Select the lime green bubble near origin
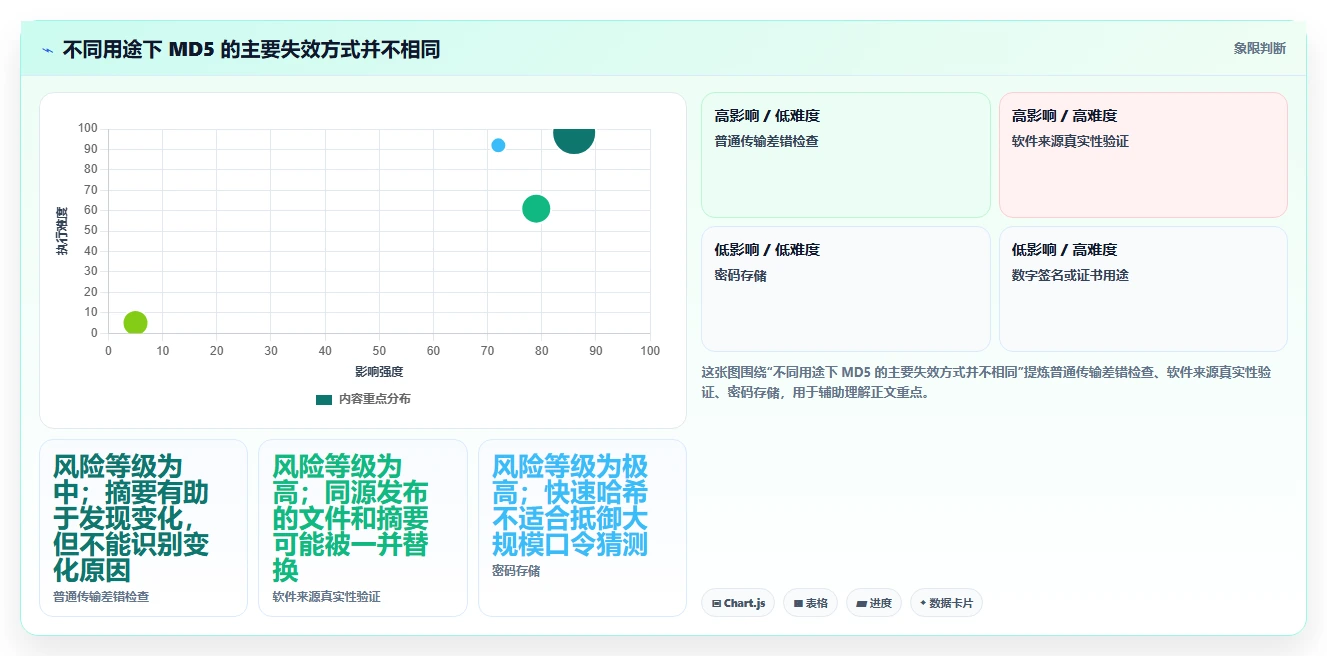 pos(135,322)
